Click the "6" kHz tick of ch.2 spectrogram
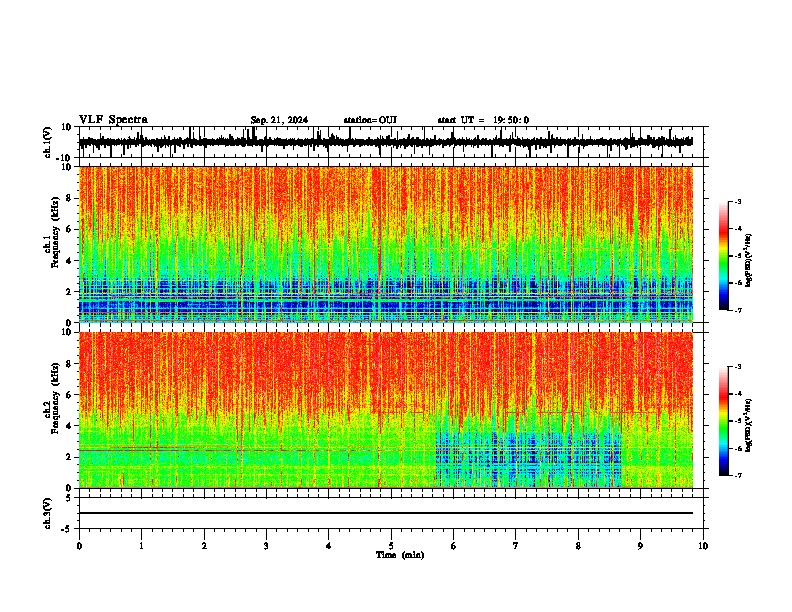The height and width of the screenshot is (612, 792). coord(70,395)
